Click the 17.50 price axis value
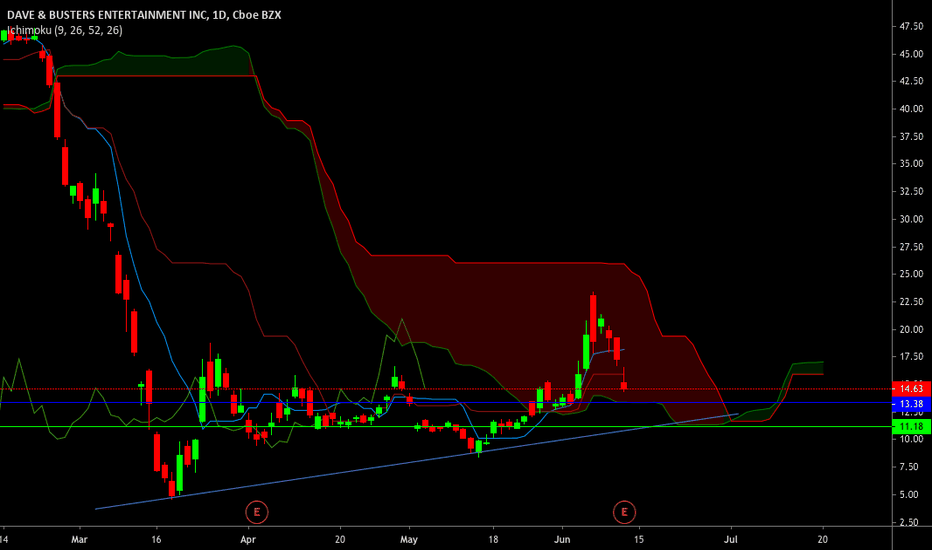Image resolution: width=932 pixels, height=550 pixels. click(x=911, y=357)
